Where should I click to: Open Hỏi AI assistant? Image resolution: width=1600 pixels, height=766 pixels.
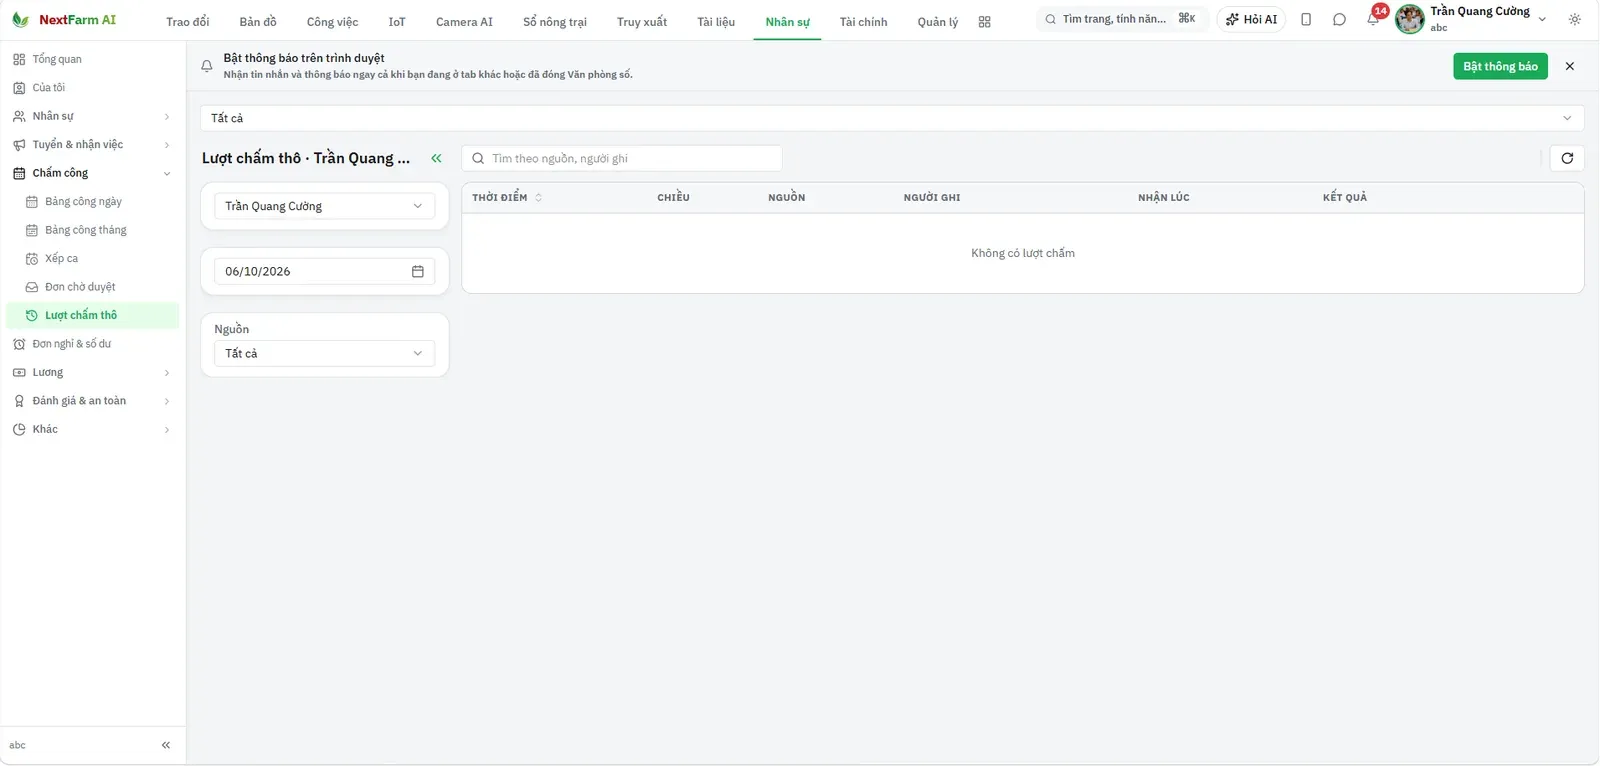click(x=1251, y=19)
